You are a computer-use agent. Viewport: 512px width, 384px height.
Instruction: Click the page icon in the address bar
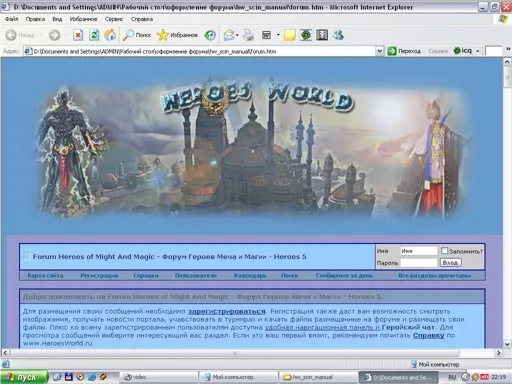click(29, 51)
